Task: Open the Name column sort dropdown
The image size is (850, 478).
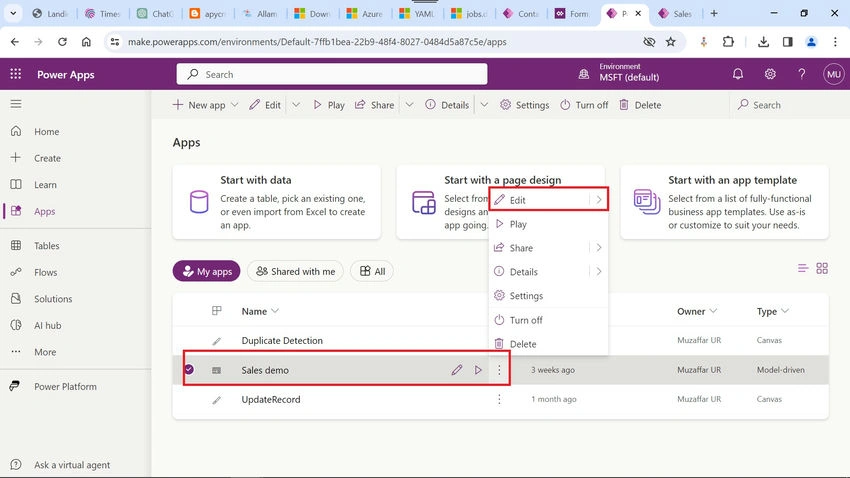Action: tap(275, 311)
